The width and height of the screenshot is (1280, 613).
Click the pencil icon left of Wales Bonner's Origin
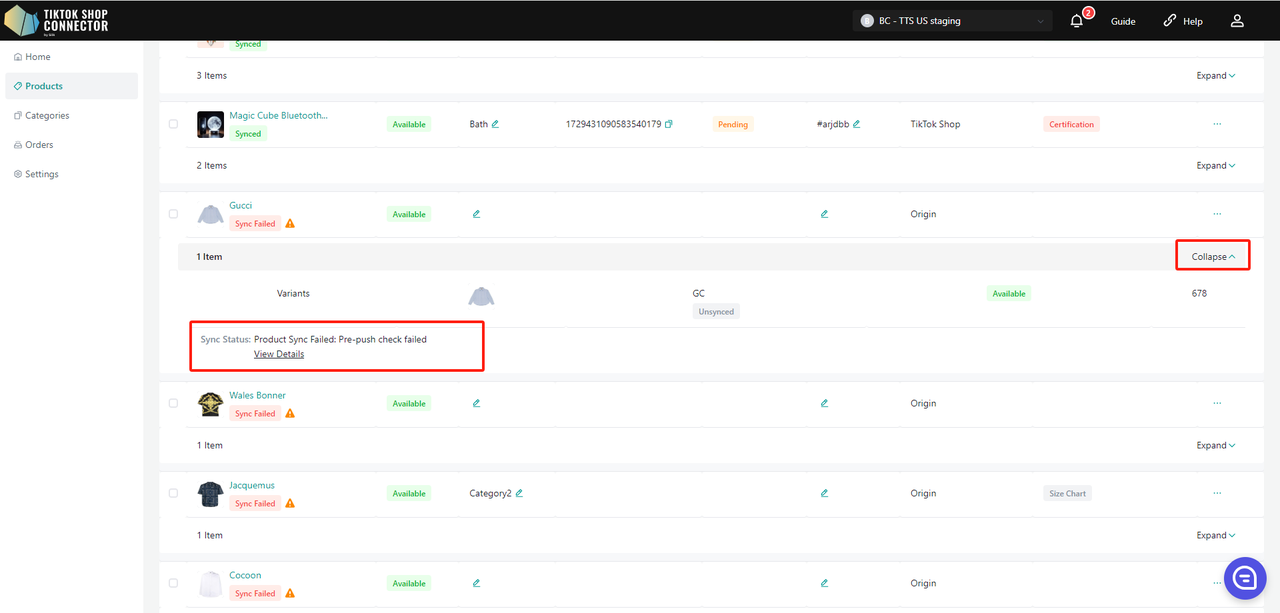click(x=824, y=404)
